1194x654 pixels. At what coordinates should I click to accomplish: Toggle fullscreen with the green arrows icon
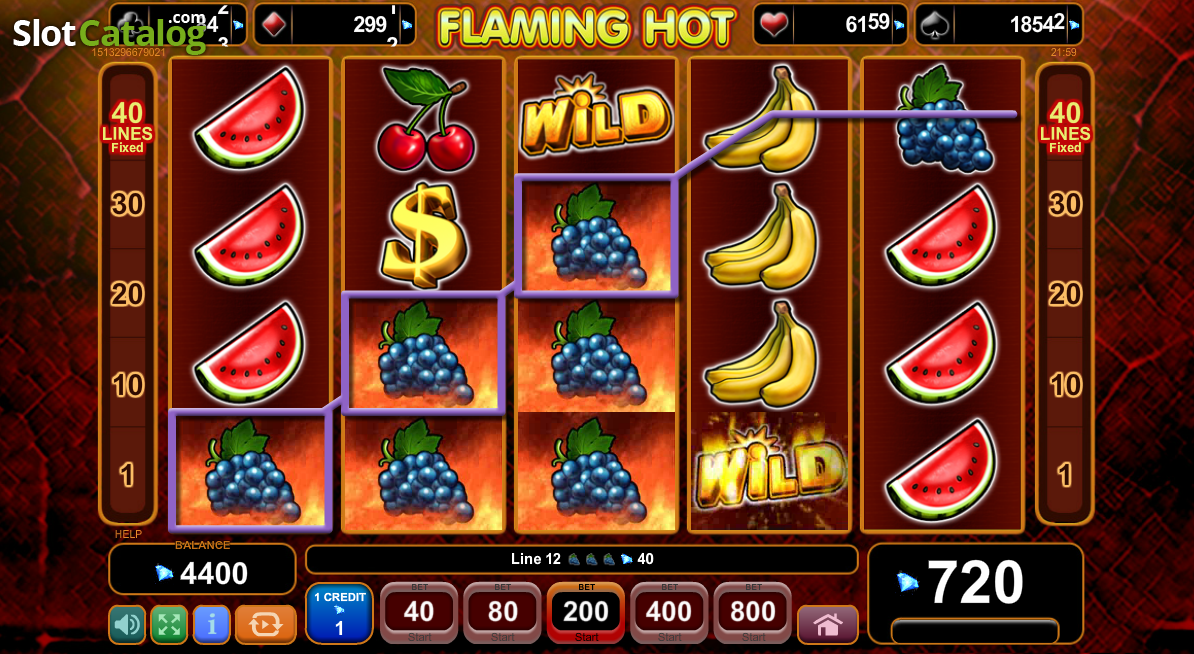169,625
